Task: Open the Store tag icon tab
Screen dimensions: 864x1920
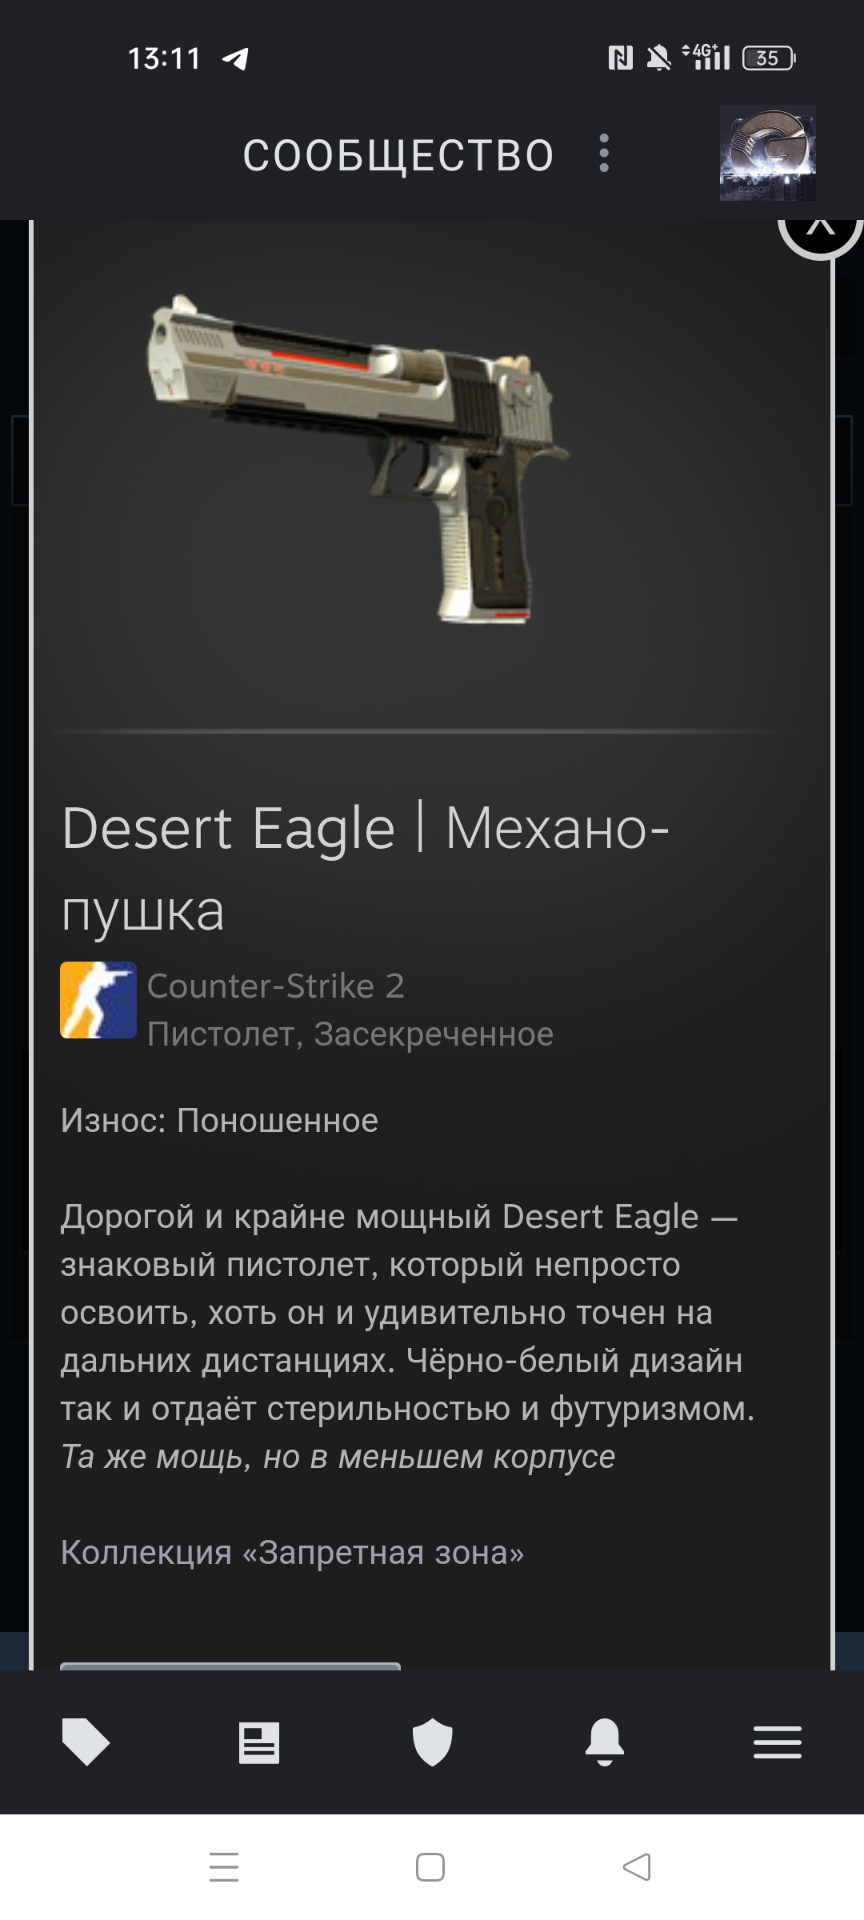Action: (86, 1742)
